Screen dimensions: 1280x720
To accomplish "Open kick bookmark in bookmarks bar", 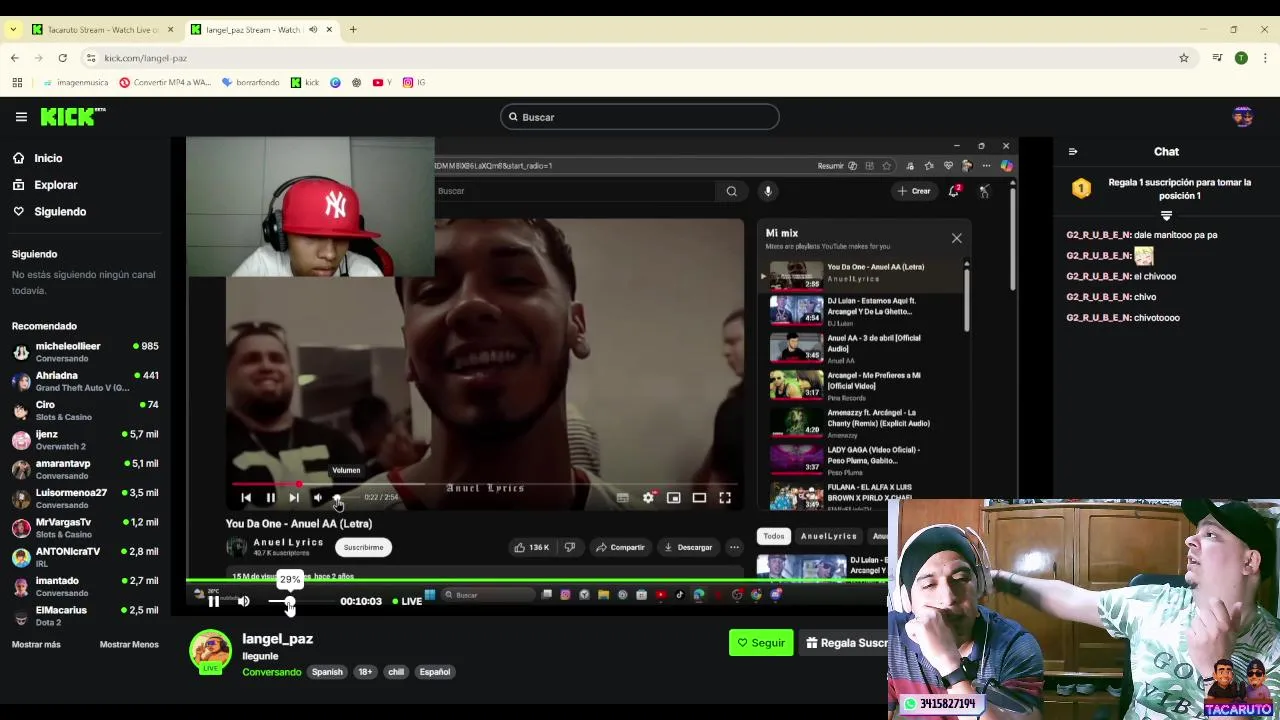I will [x=305, y=82].
